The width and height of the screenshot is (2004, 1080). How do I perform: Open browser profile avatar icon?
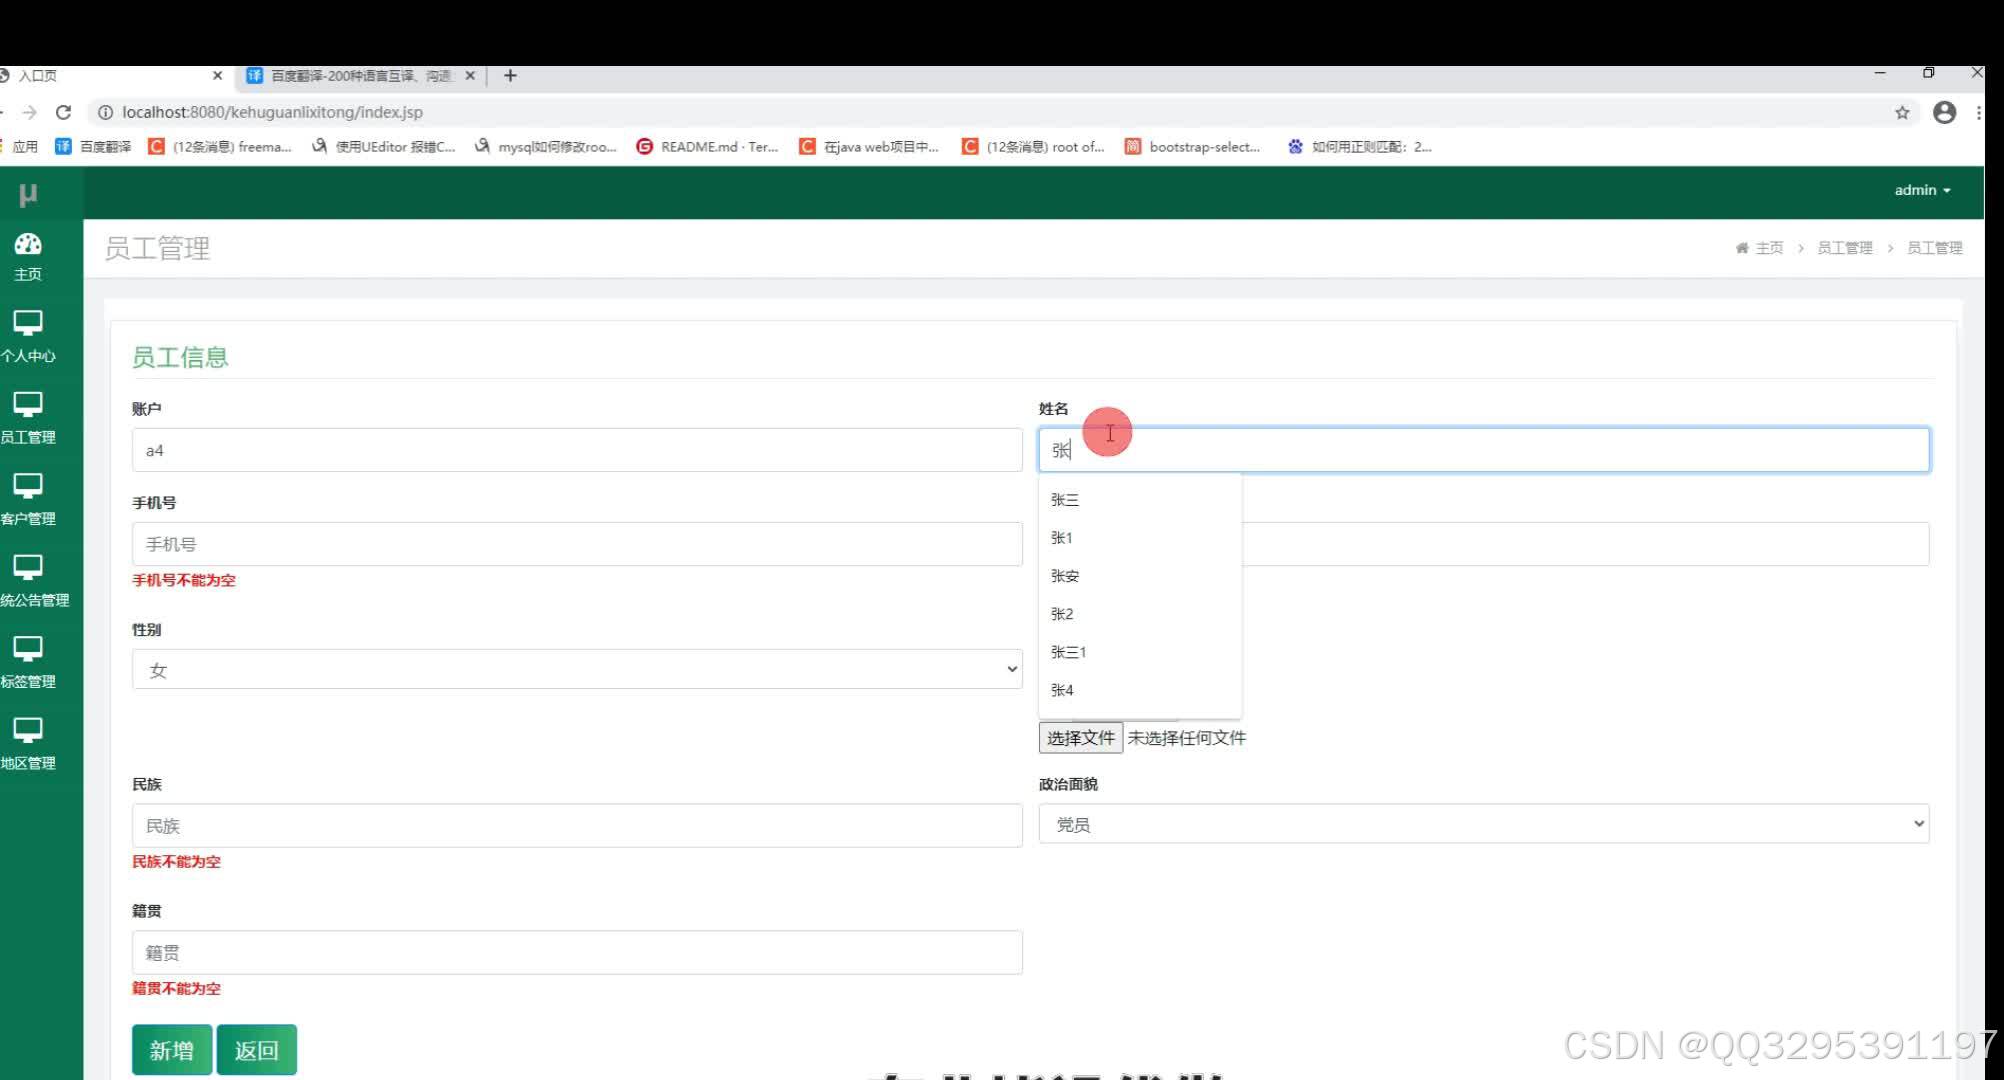[1944, 112]
